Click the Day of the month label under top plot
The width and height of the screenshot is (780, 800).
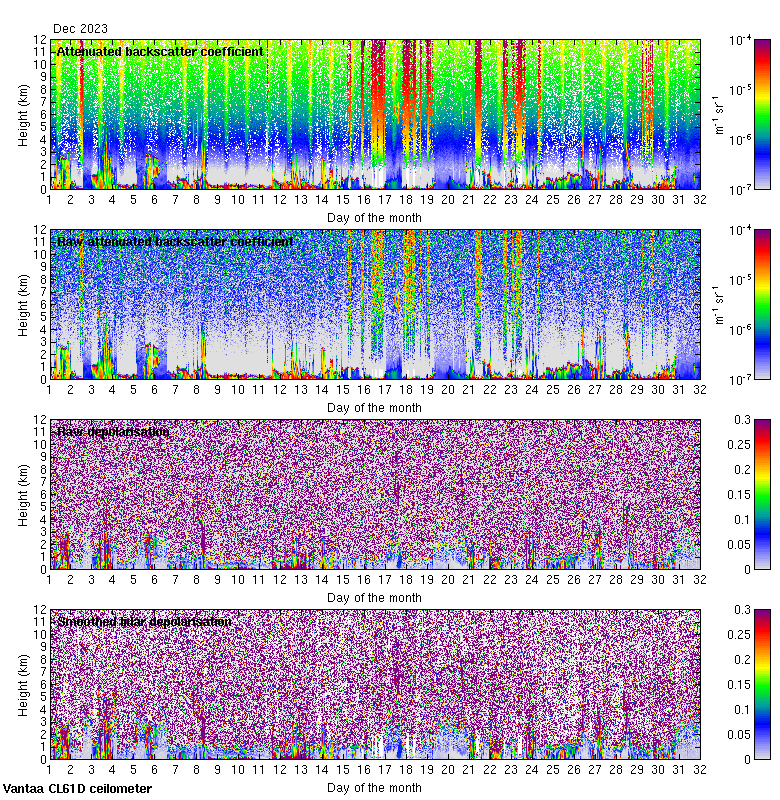coord(374,217)
